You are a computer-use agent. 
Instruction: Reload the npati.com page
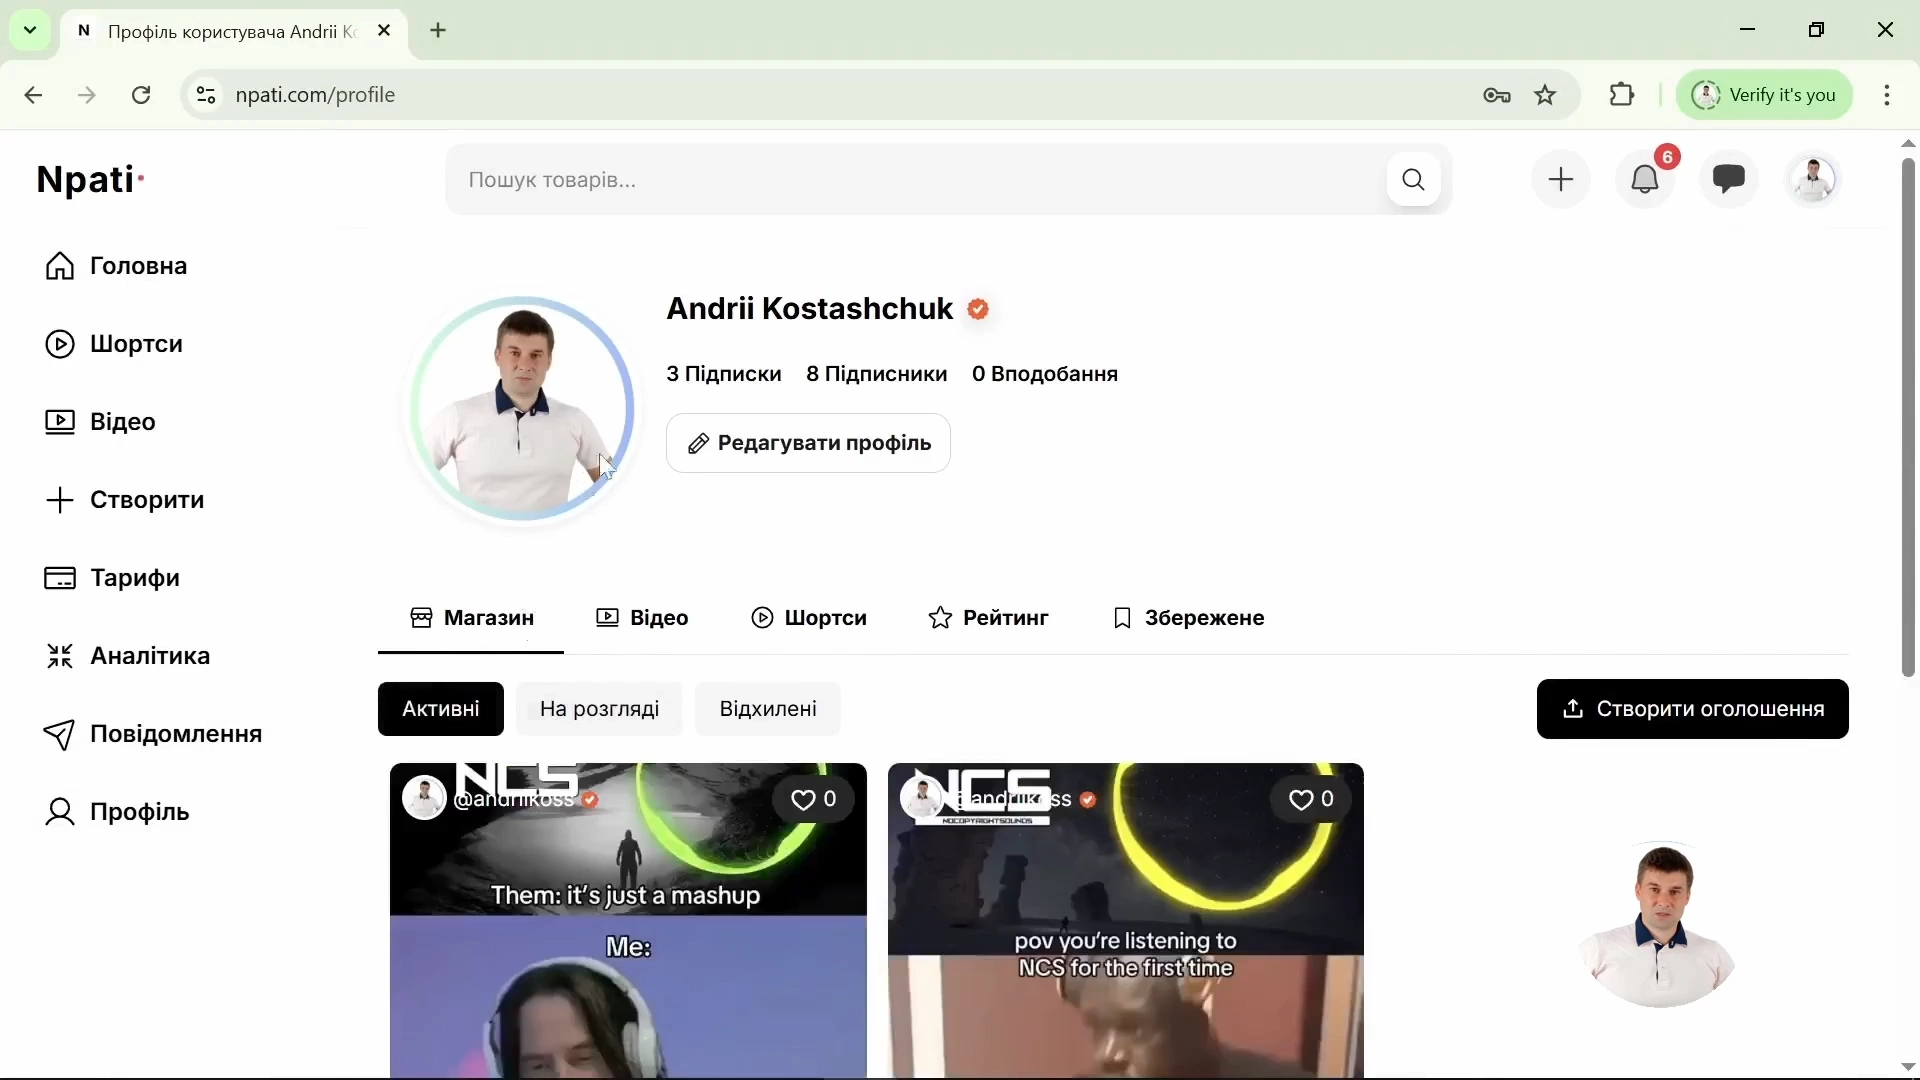pyautogui.click(x=142, y=96)
